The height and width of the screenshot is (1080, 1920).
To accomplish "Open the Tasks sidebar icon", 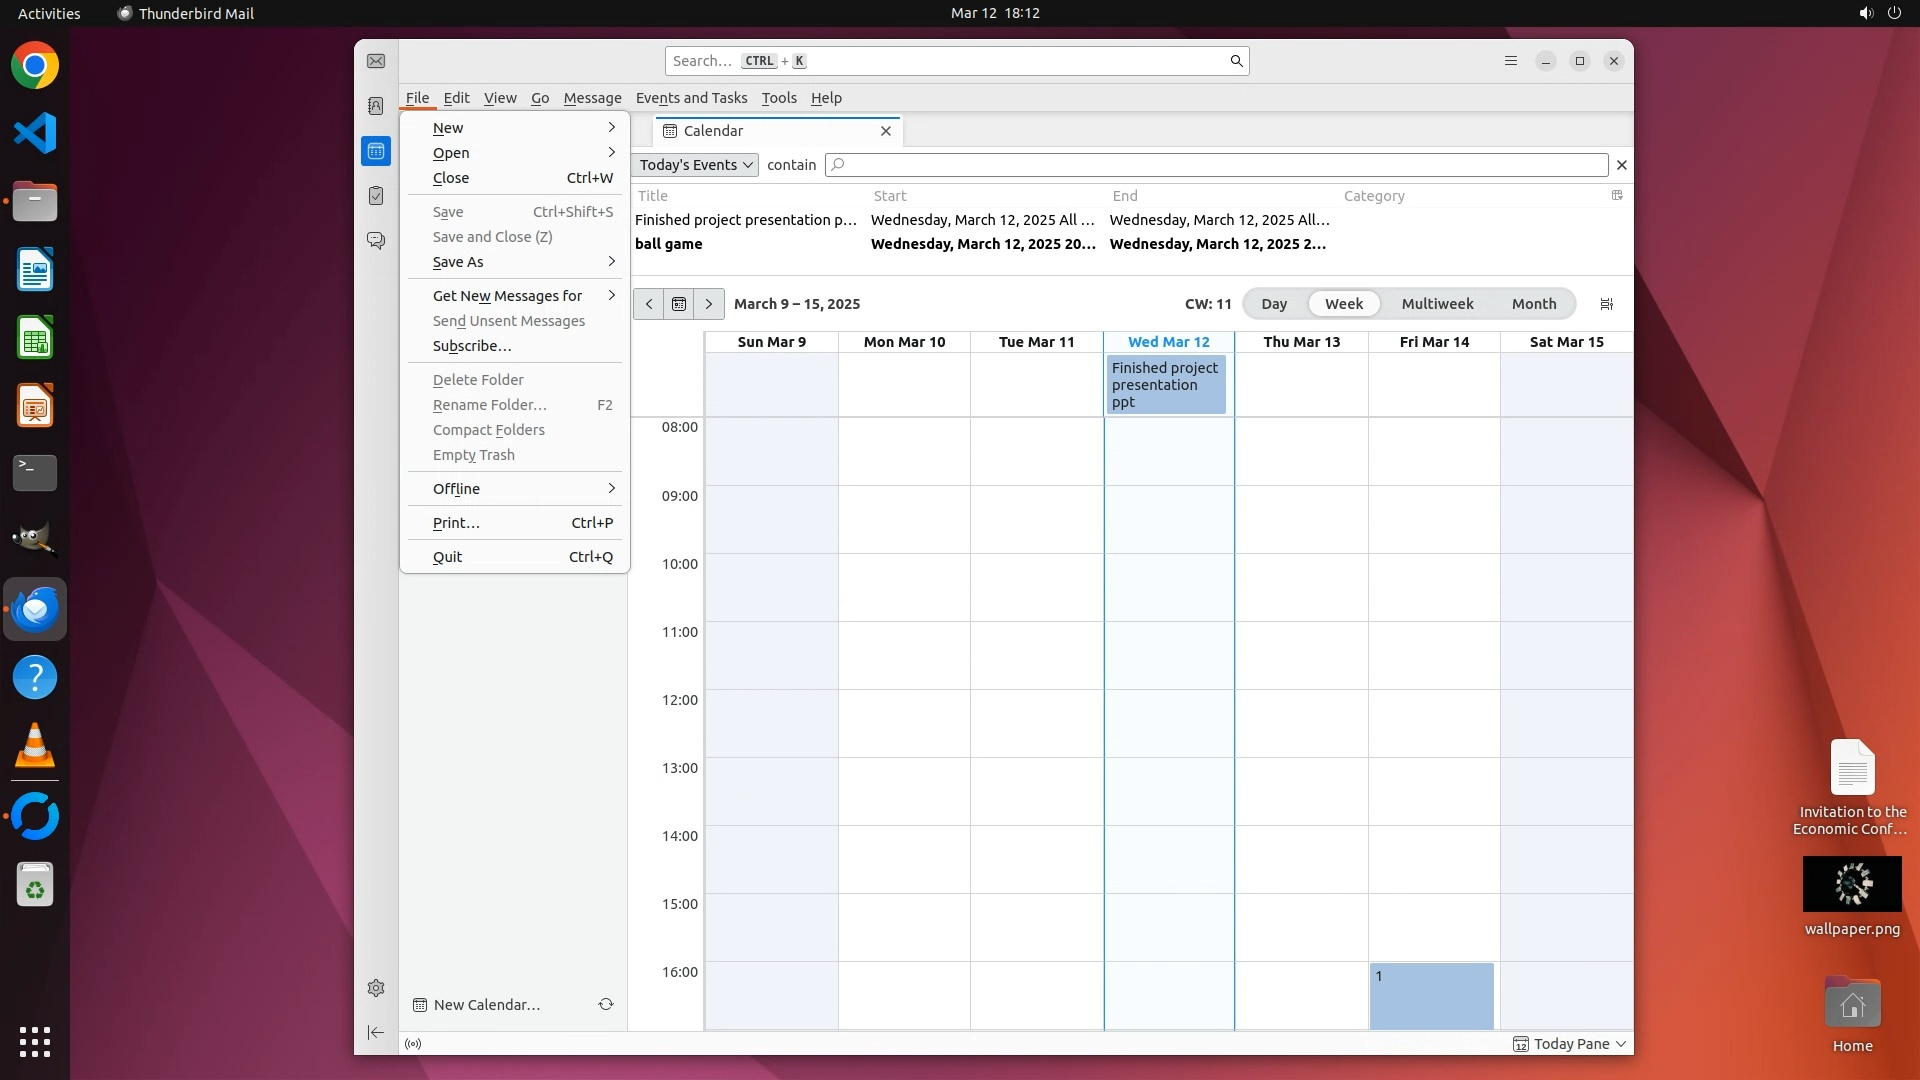I will (376, 196).
